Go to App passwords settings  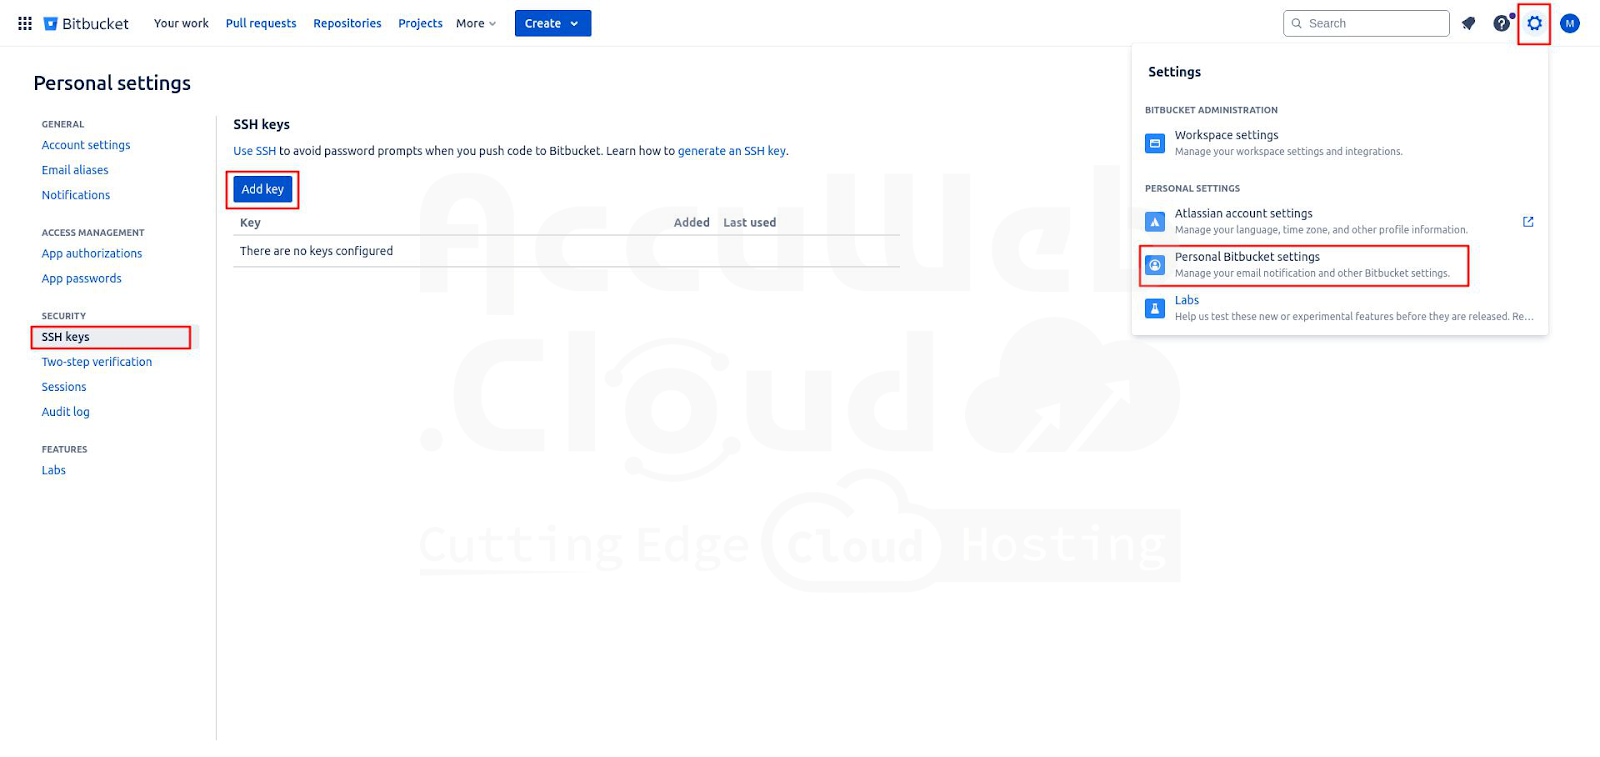(82, 279)
